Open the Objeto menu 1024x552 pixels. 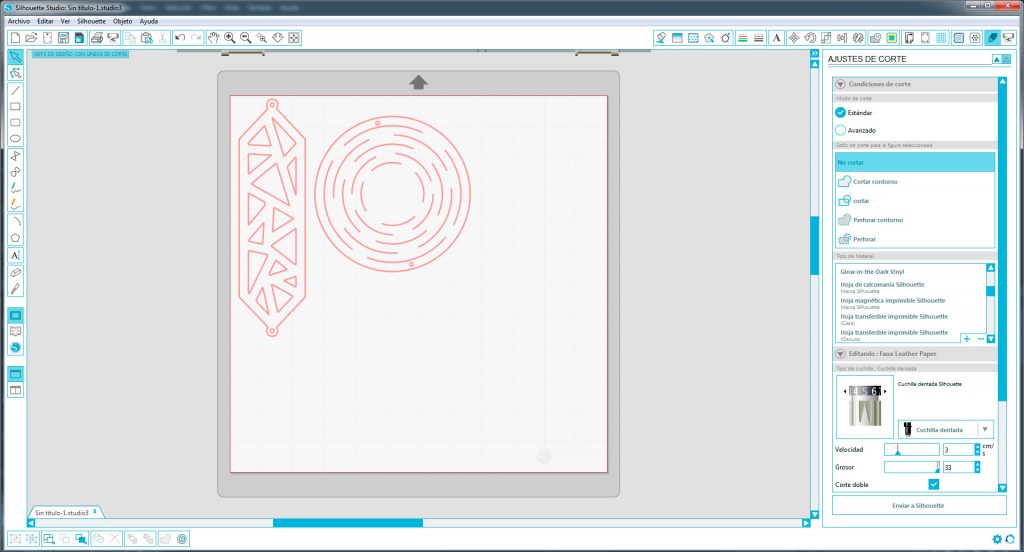tap(122, 22)
